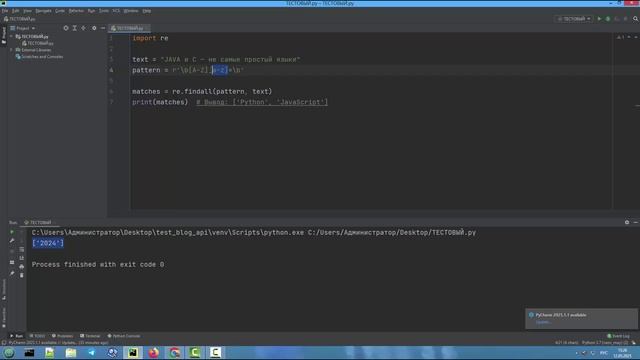Click the Debug bug icon in top toolbar

tap(608, 19)
